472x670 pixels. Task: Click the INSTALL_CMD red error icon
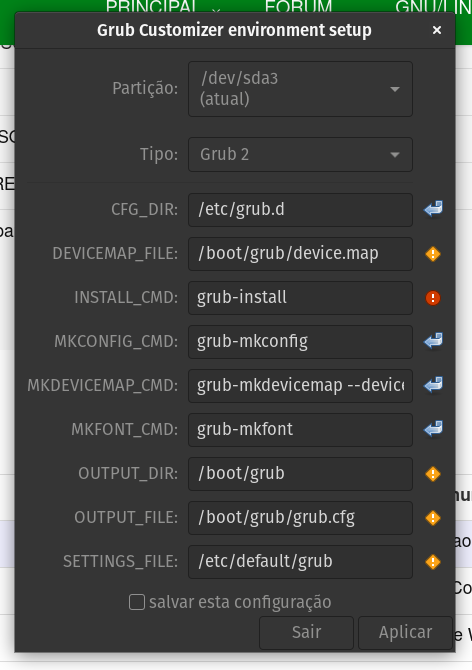(x=433, y=298)
